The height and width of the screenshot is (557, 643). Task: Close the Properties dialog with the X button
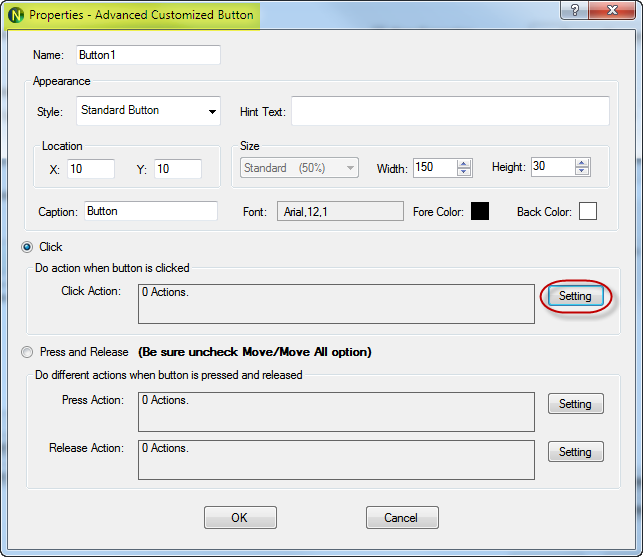click(612, 10)
